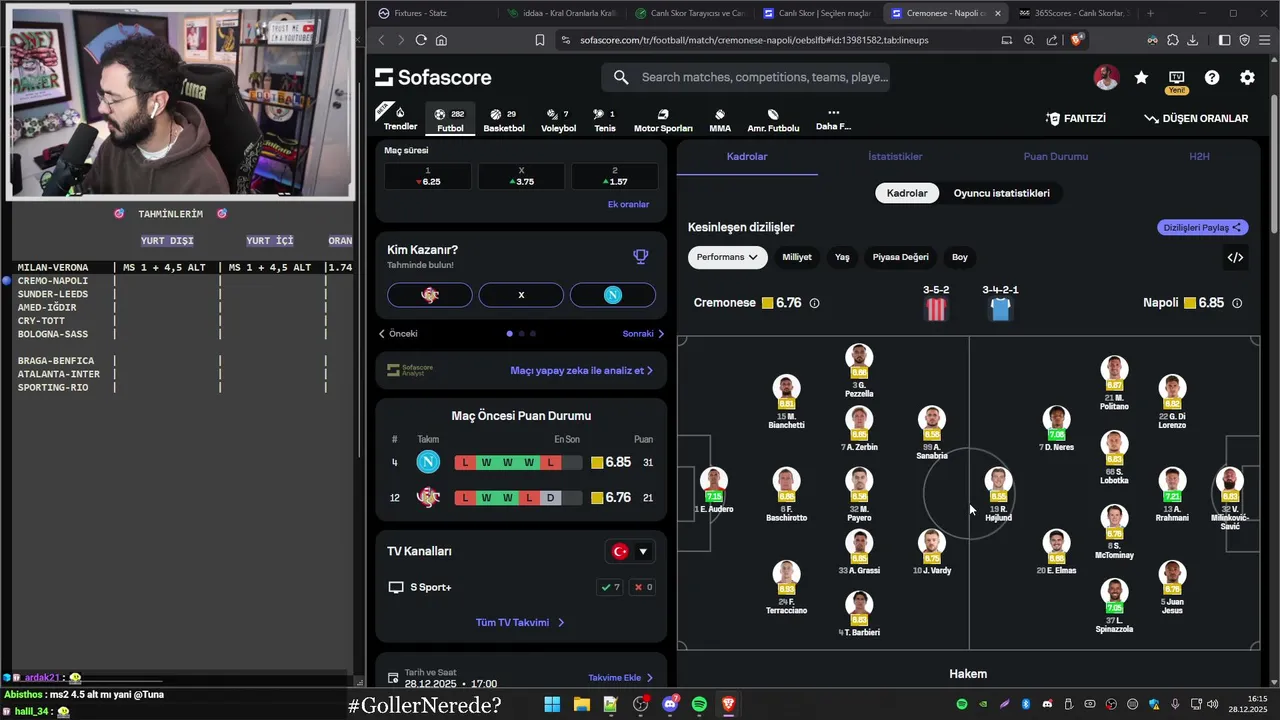Go to Sonraki card

click(643, 334)
